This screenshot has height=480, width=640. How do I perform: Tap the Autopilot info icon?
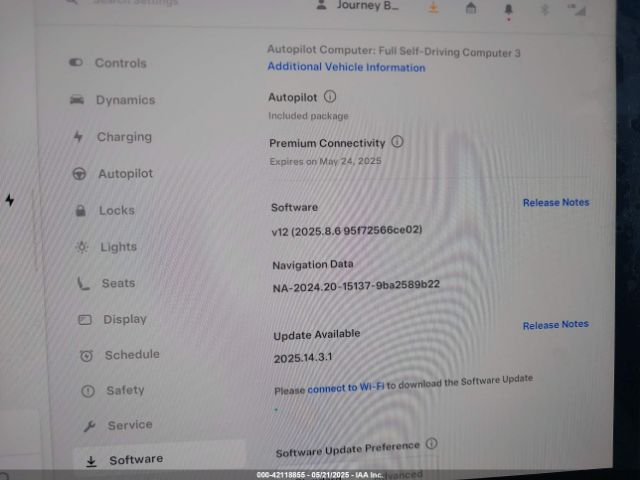330,97
